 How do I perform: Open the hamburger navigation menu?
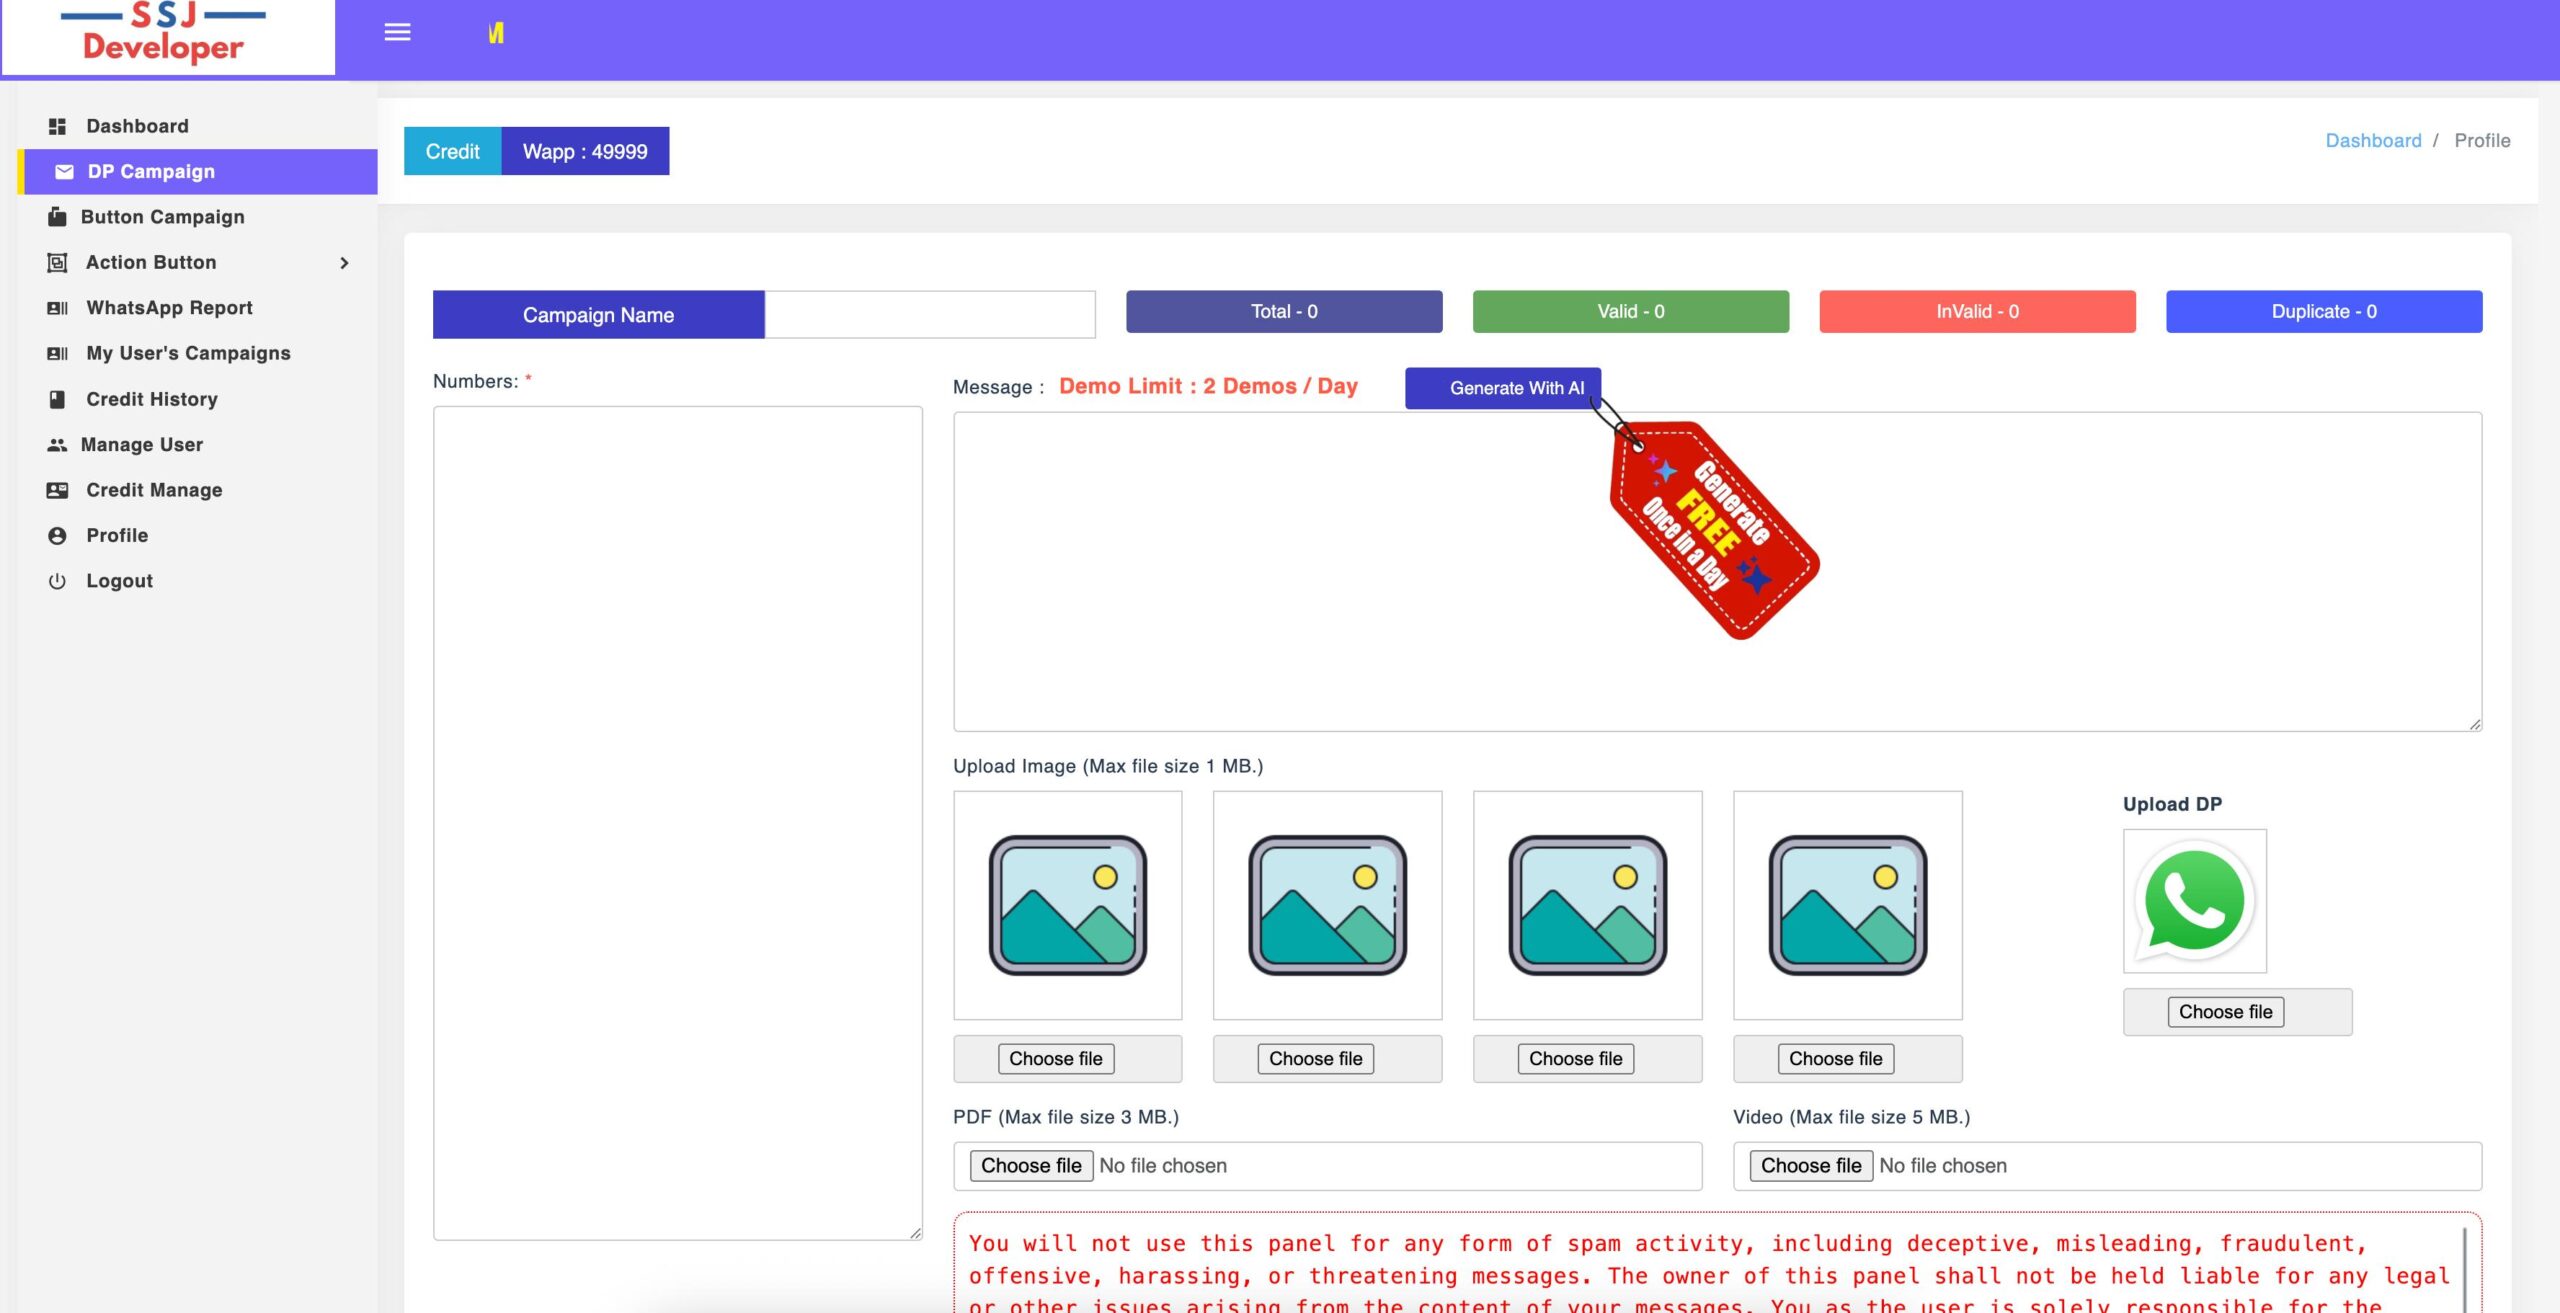click(x=396, y=31)
